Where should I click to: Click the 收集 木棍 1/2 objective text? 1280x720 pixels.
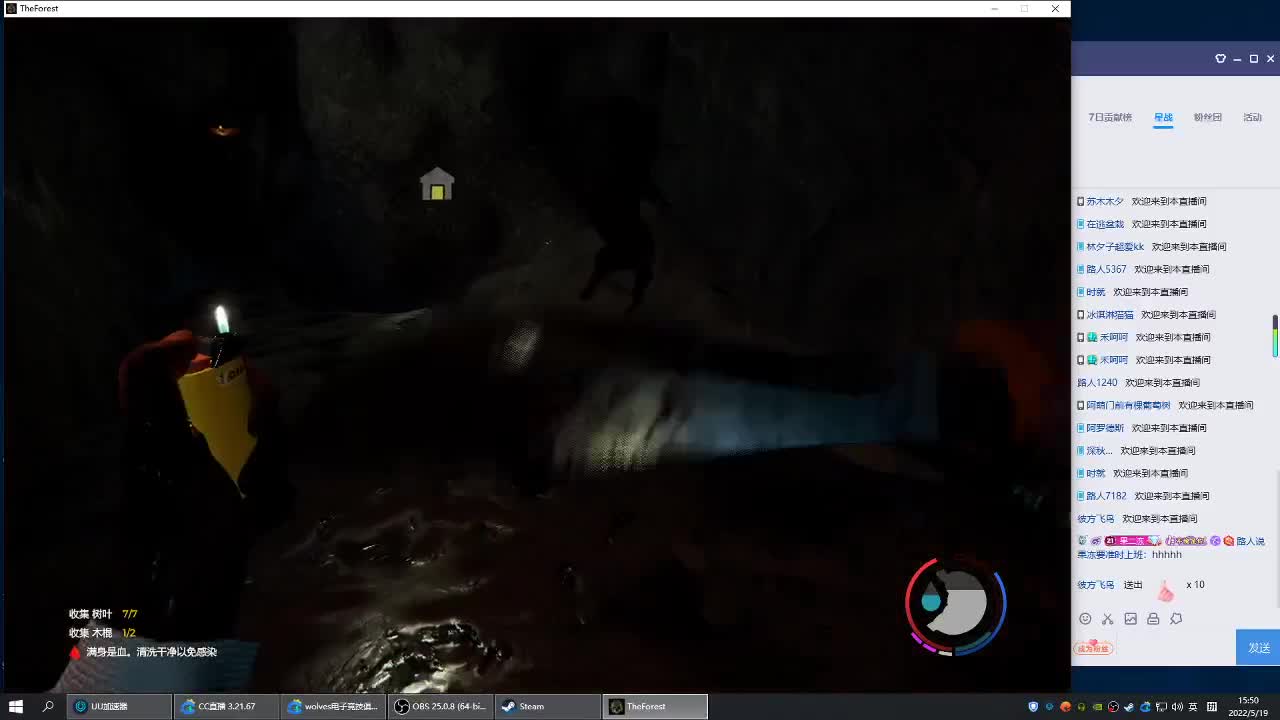coord(102,633)
